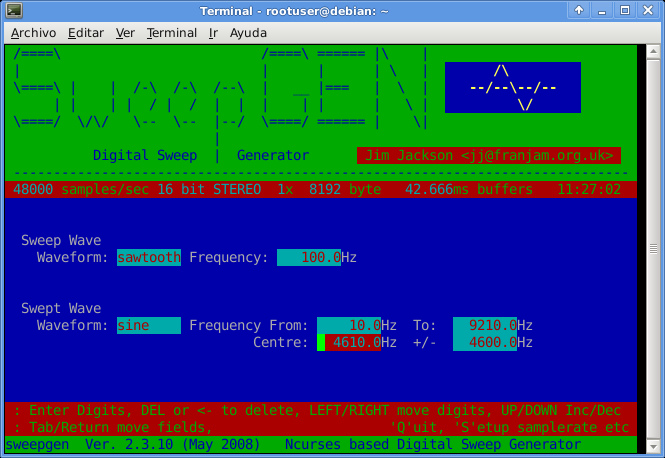Open the Archivo menu
665x458 pixels.
click(x=34, y=33)
